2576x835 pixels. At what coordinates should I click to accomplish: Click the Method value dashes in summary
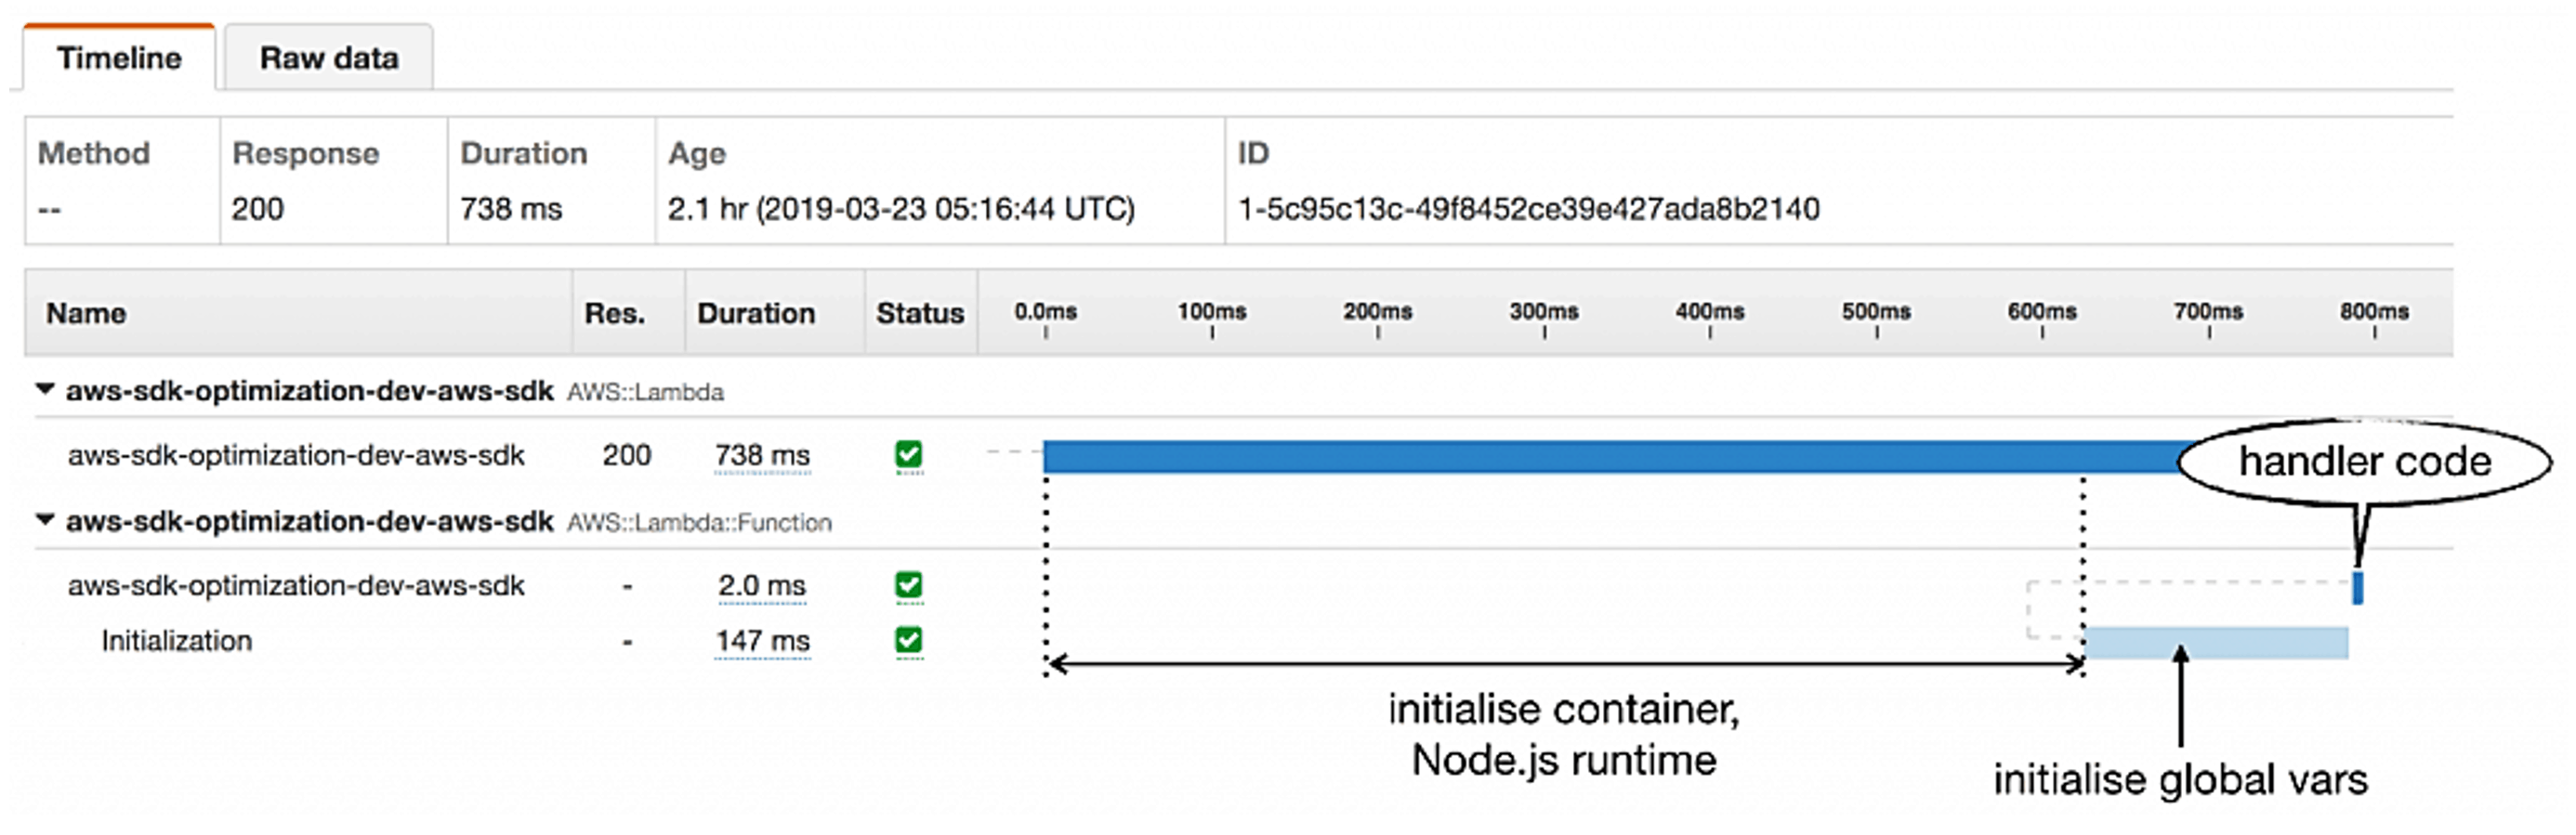pos(50,209)
